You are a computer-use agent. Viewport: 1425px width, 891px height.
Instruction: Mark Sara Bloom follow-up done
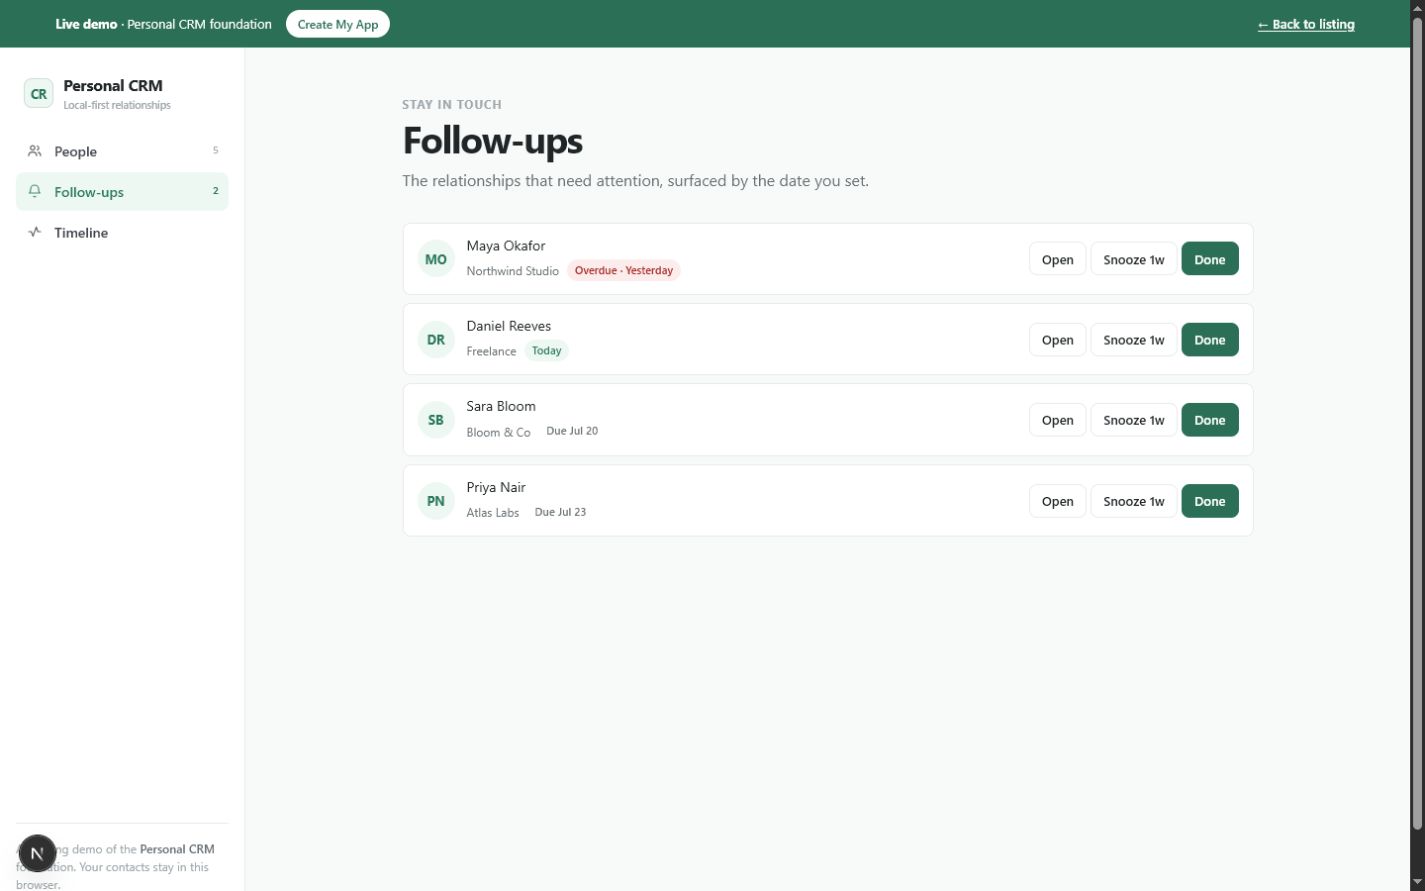(x=1210, y=420)
